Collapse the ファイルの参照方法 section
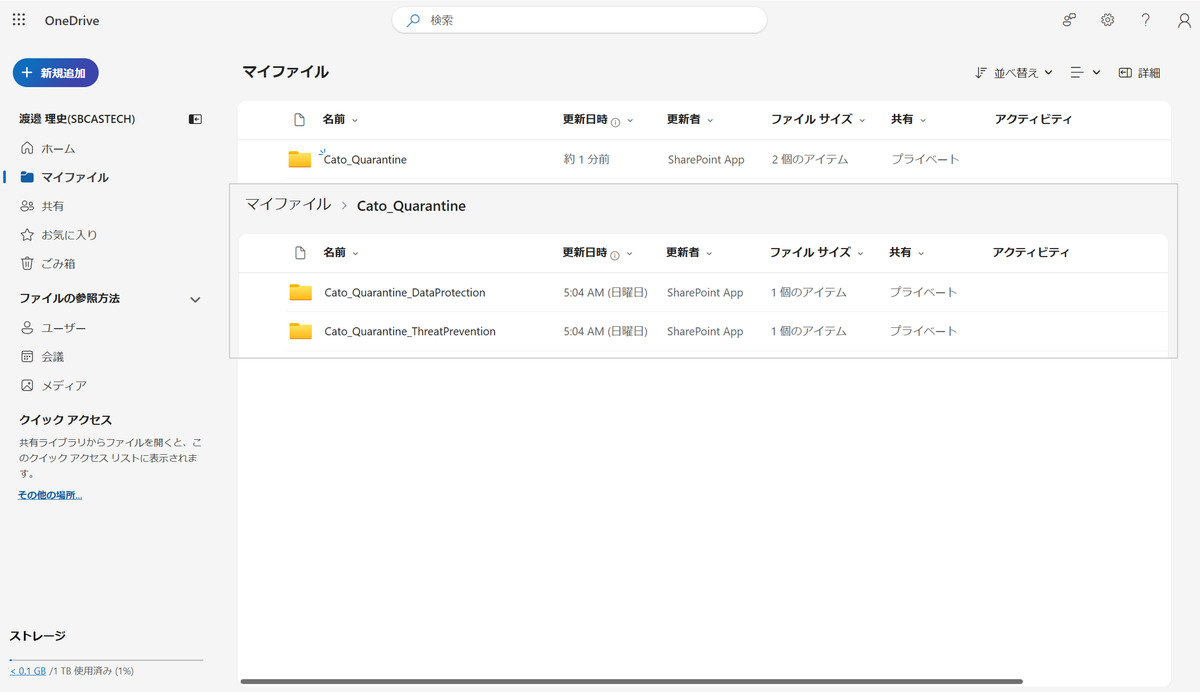Viewport: 1200px width, 692px height. tap(195, 299)
